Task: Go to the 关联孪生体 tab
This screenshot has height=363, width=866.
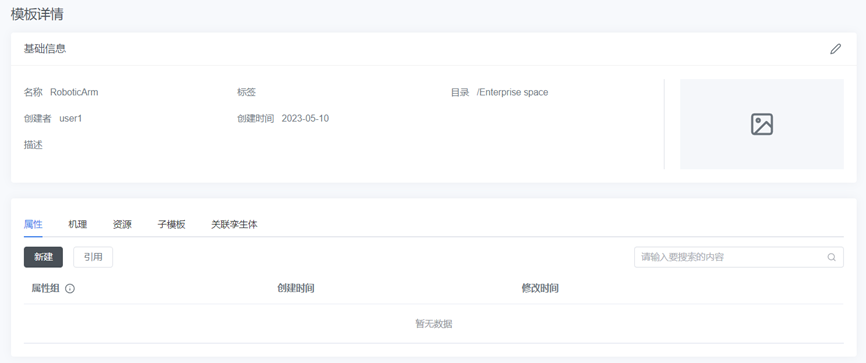Action: click(x=234, y=224)
